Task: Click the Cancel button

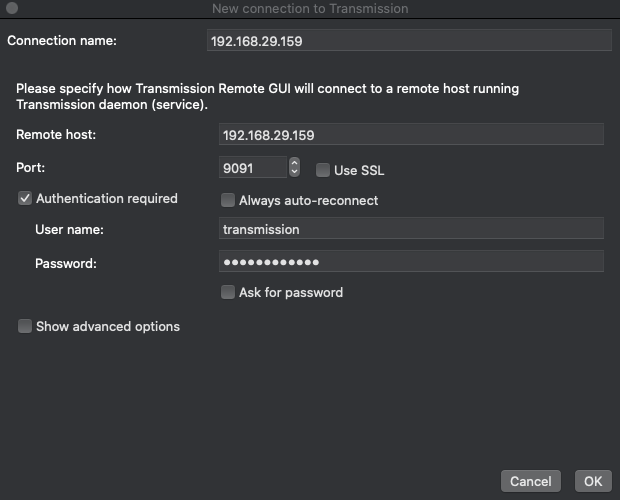Action: [531, 481]
